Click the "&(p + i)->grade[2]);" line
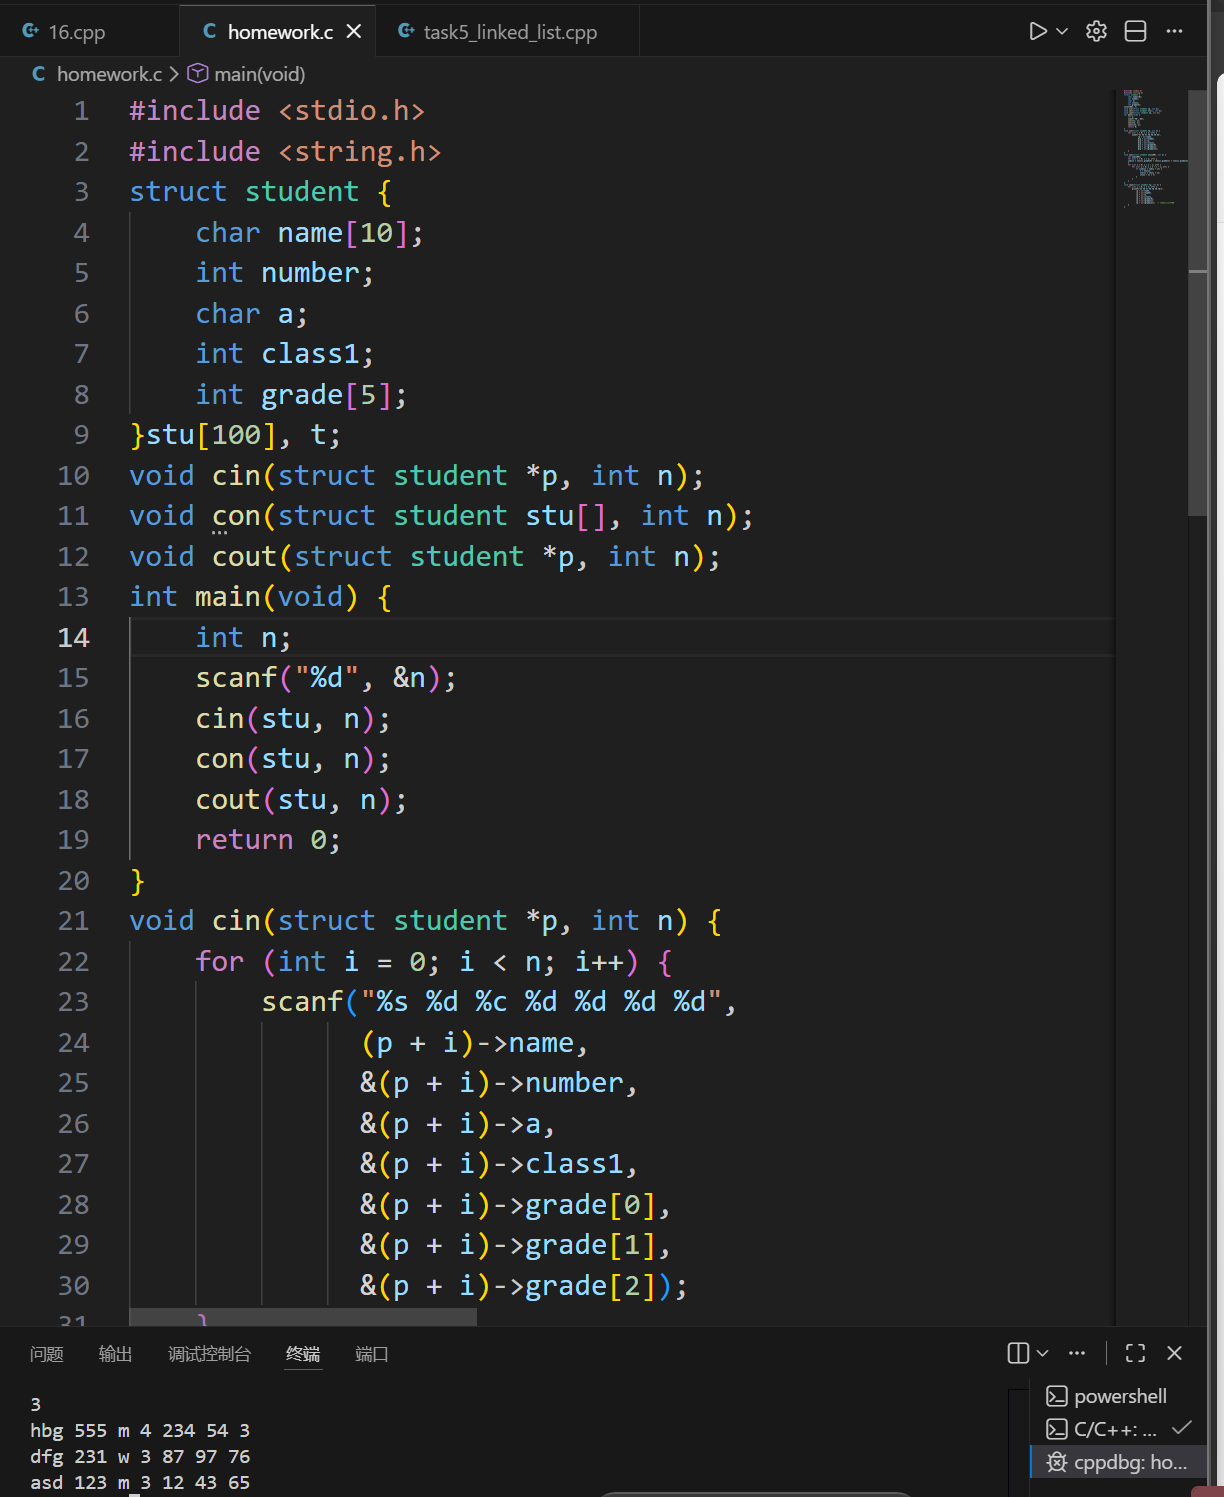Viewport: 1224px width, 1497px height. (524, 1285)
